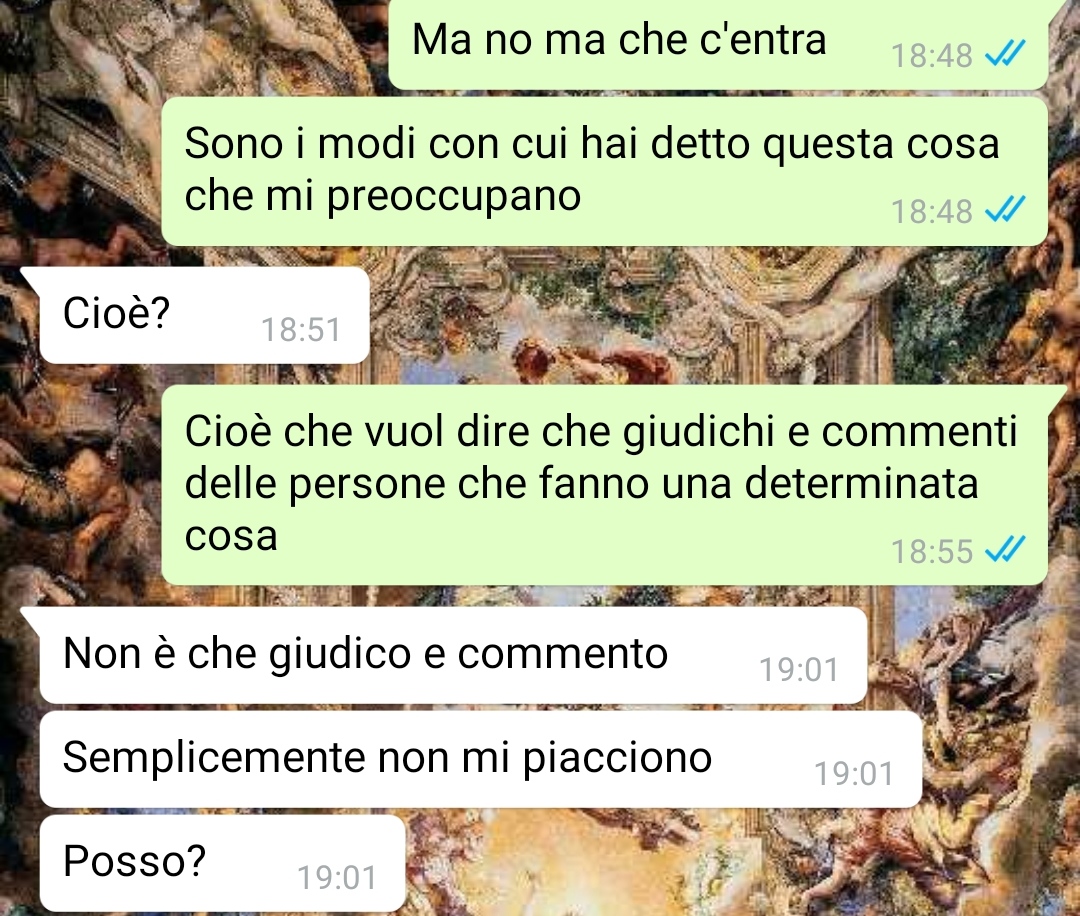Tap the 'Non è che giudico e commento' bubble
Image resolution: width=1080 pixels, height=916 pixels.
[x=453, y=656]
